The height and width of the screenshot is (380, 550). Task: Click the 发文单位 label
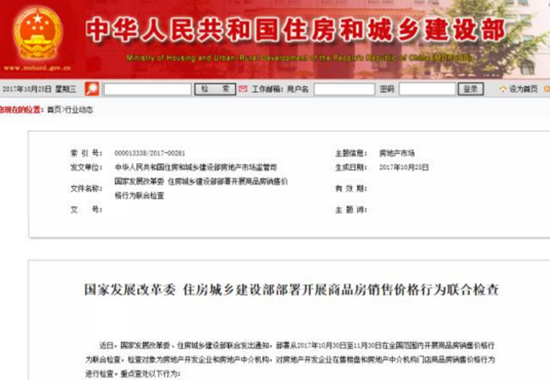(86, 167)
